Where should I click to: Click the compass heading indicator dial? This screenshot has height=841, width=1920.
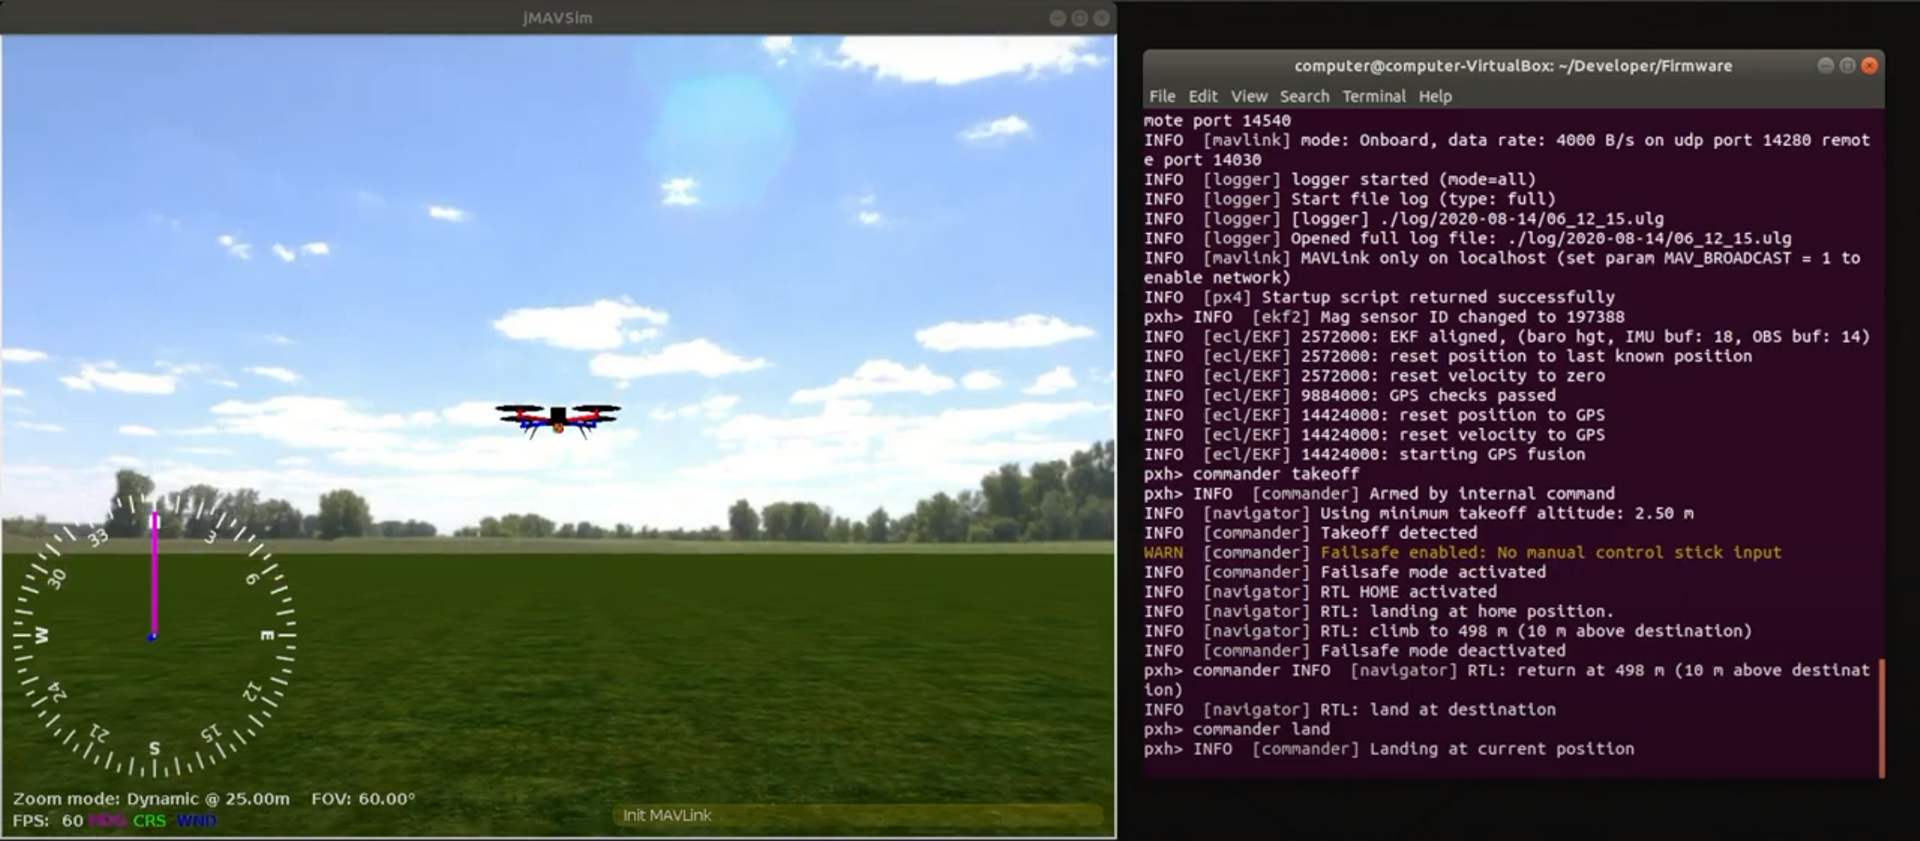153,635
